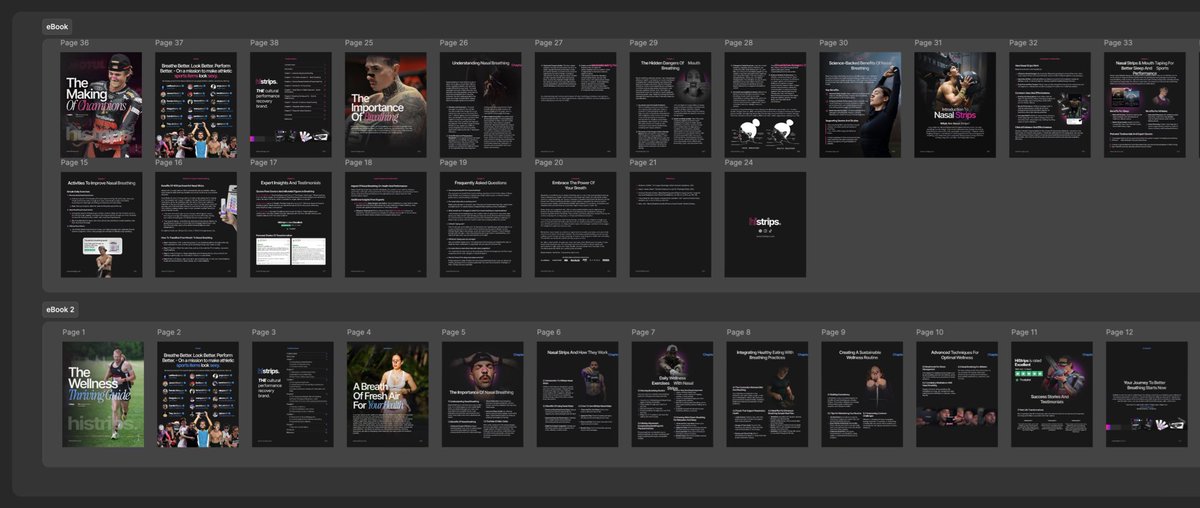1200x508 pixels.
Task: Click the 'Page 20' frame label
Action: (549, 162)
